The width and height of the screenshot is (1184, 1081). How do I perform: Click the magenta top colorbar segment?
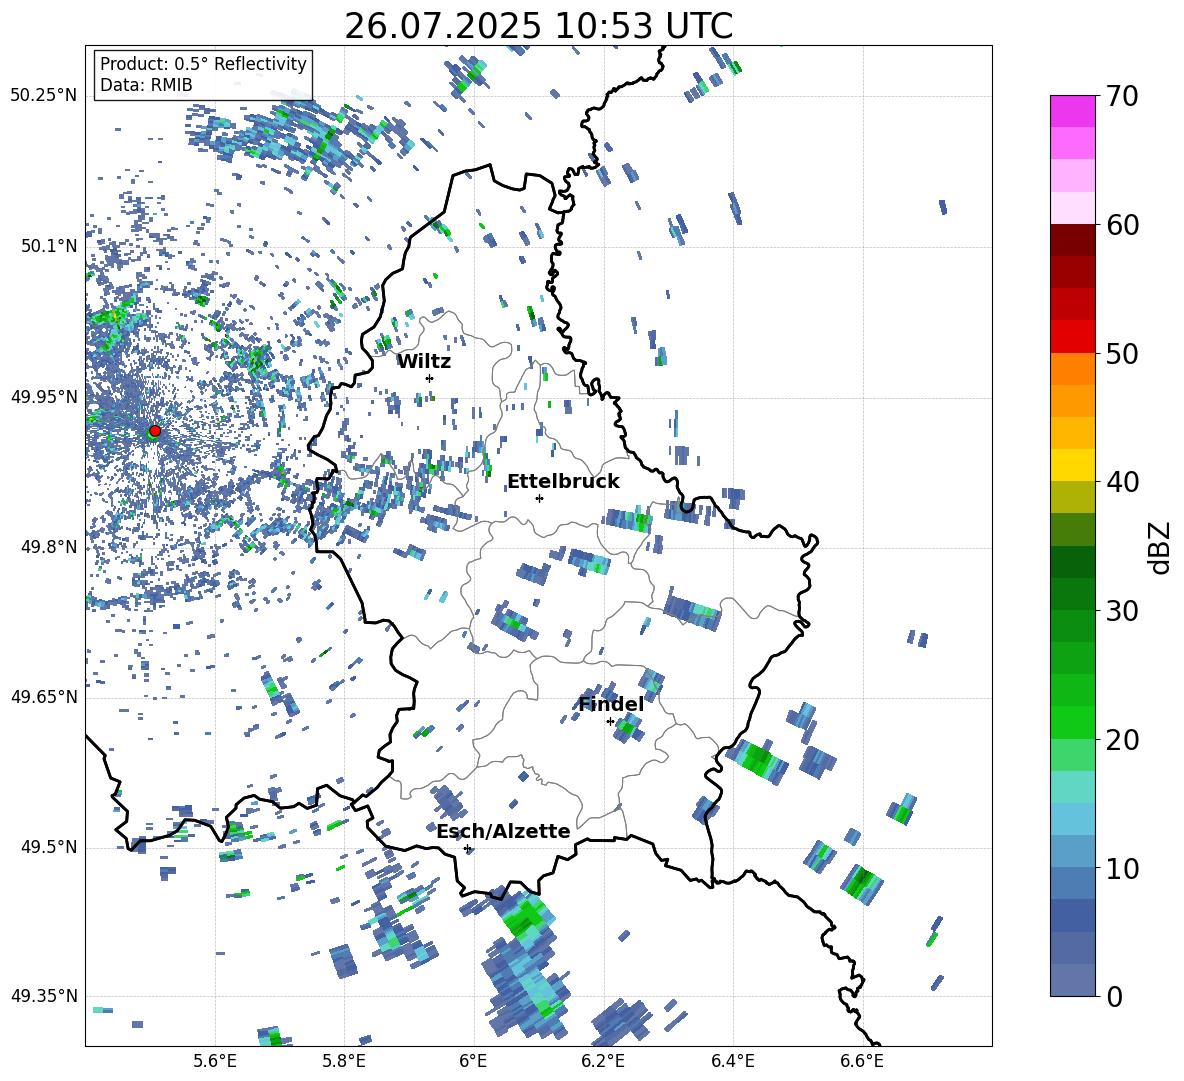coord(1072,111)
